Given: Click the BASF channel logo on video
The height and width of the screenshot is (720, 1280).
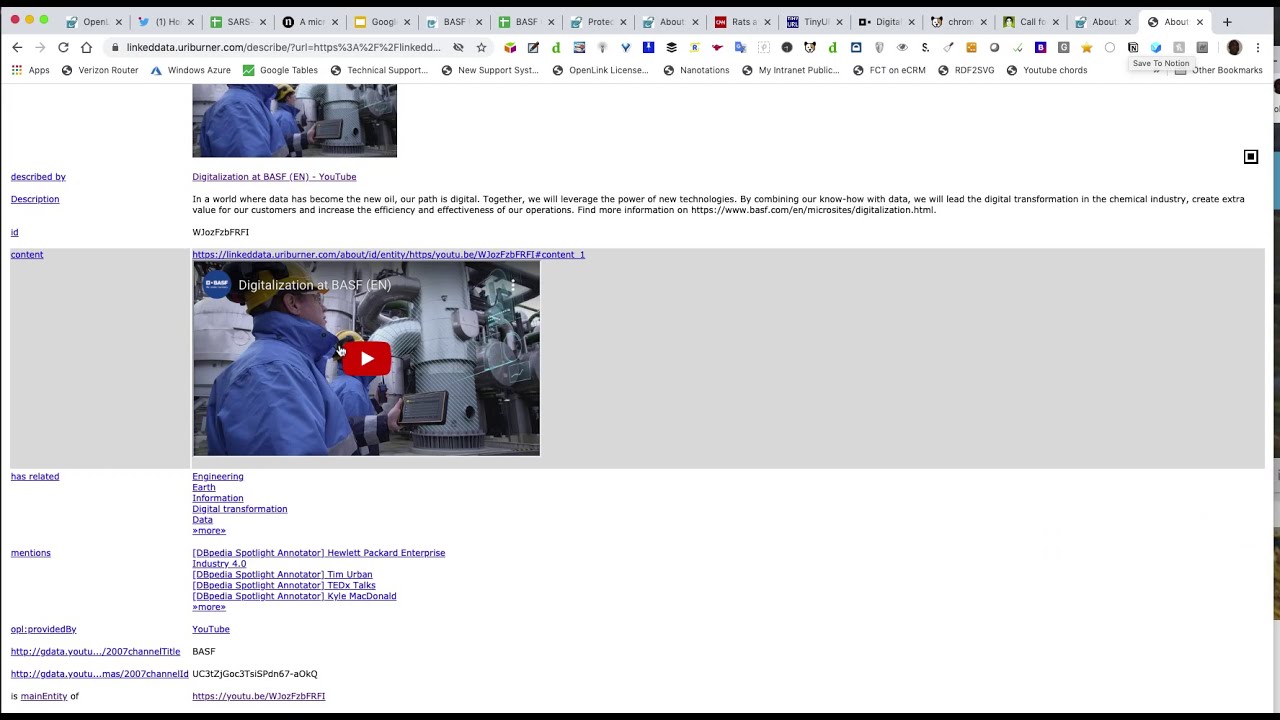Looking at the screenshot, I should click(216, 285).
